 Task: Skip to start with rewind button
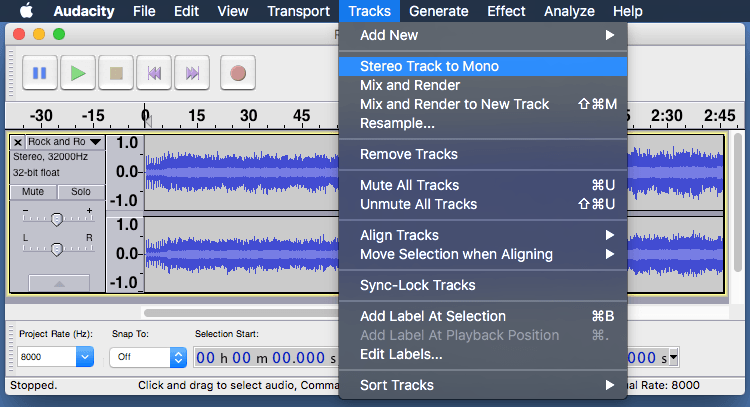[x=154, y=73]
